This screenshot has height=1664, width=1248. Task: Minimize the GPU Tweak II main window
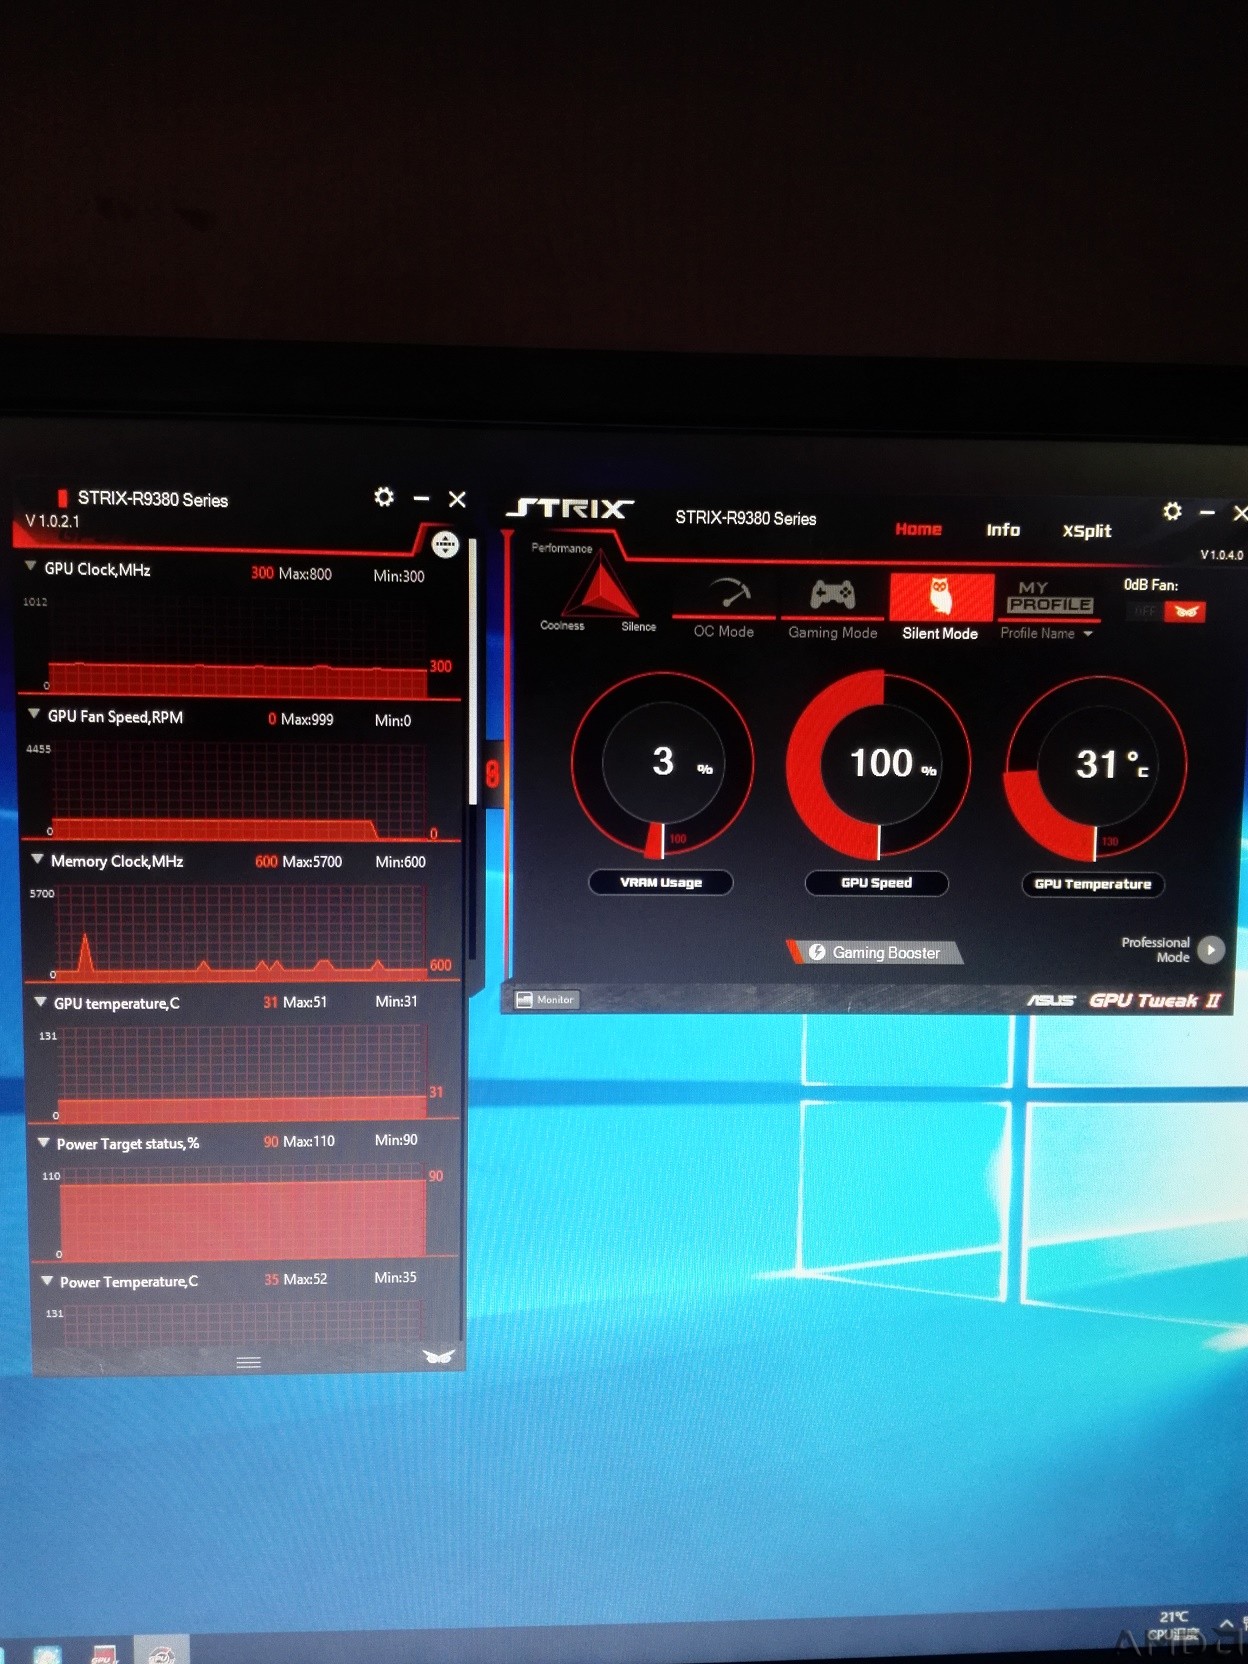click(1207, 512)
